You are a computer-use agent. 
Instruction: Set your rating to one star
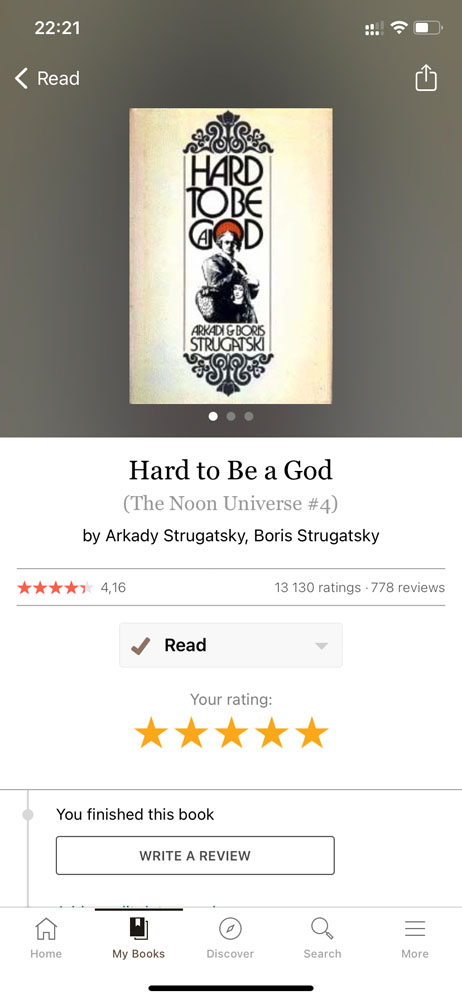point(151,733)
